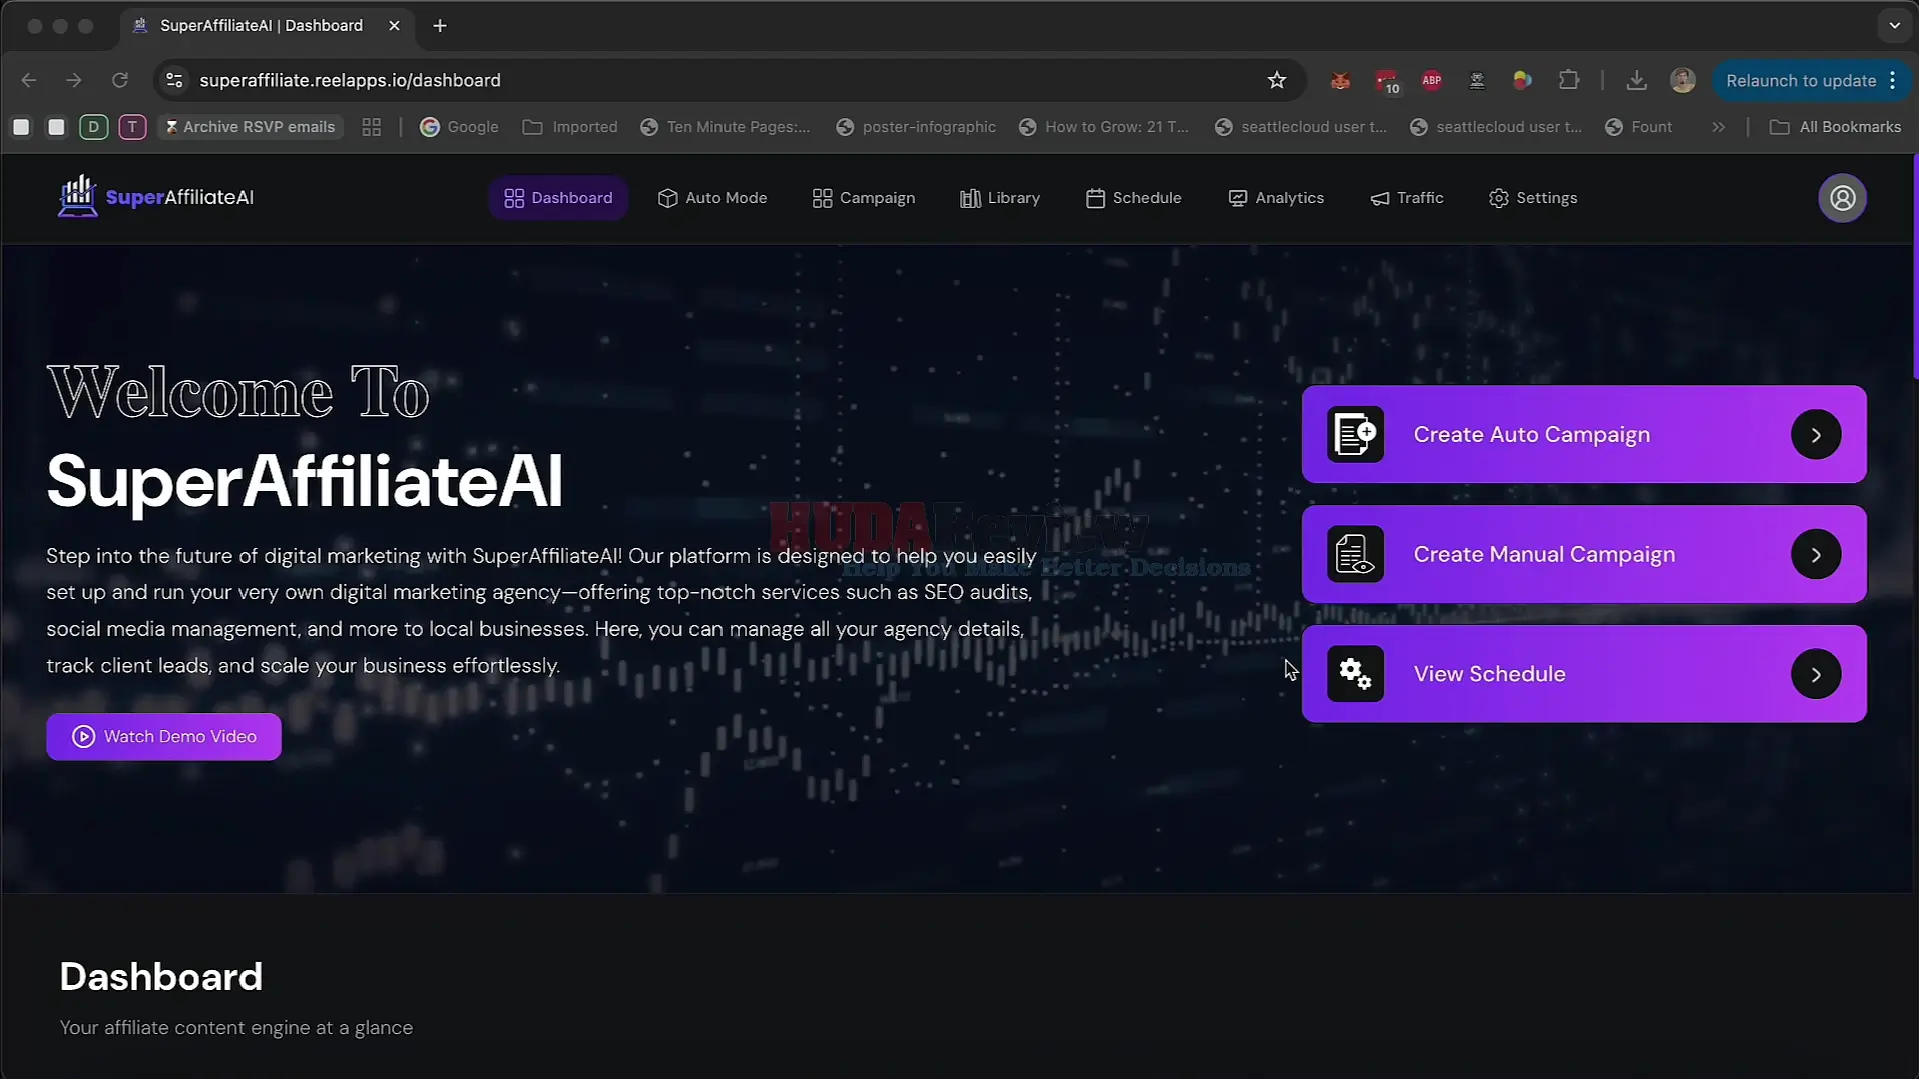1919x1079 pixels.
Task: Click the Chrome profile avatar
Action: tap(1683, 80)
